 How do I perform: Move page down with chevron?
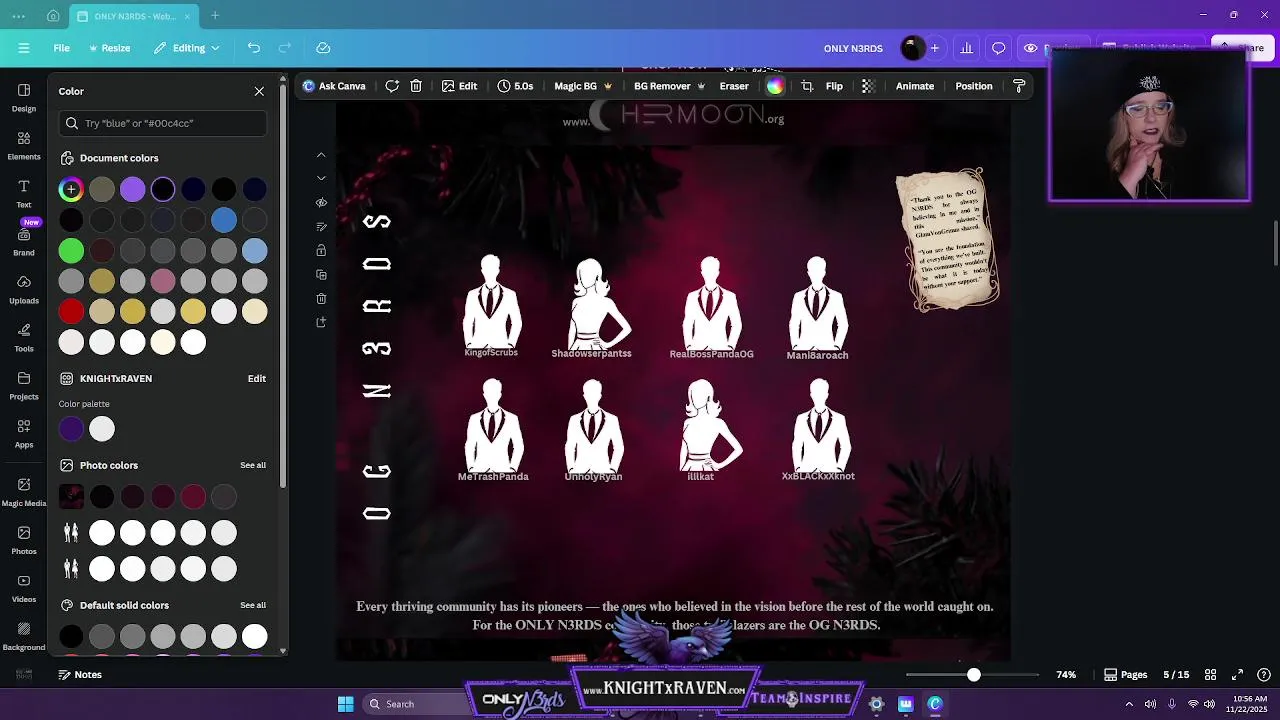tap(321, 178)
